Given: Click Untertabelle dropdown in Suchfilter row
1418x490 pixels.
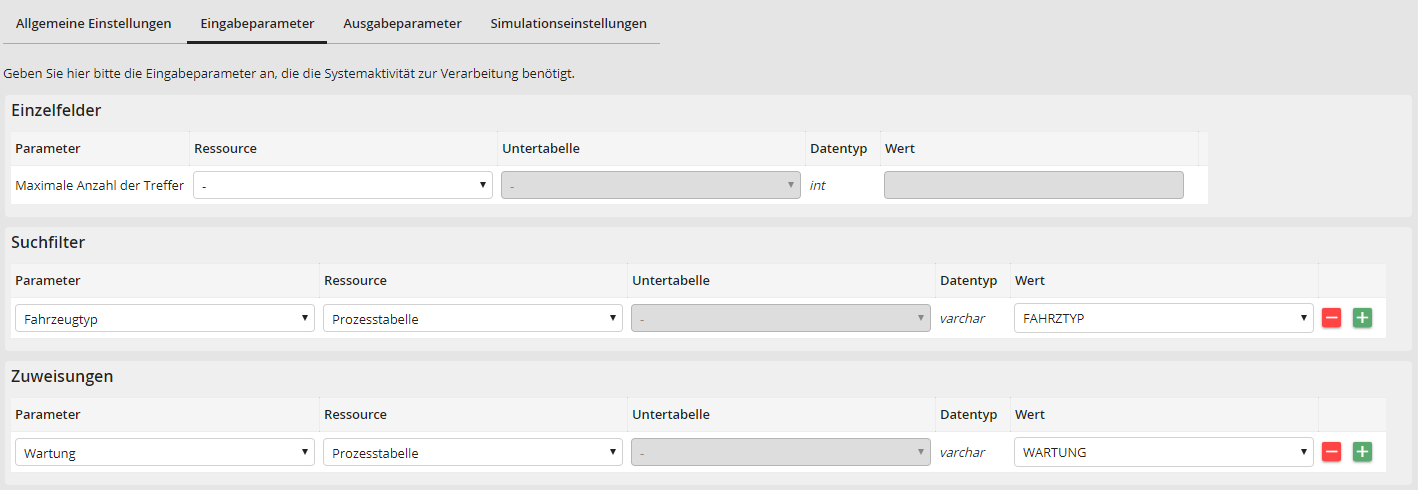Looking at the screenshot, I should click(x=780, y=318).
